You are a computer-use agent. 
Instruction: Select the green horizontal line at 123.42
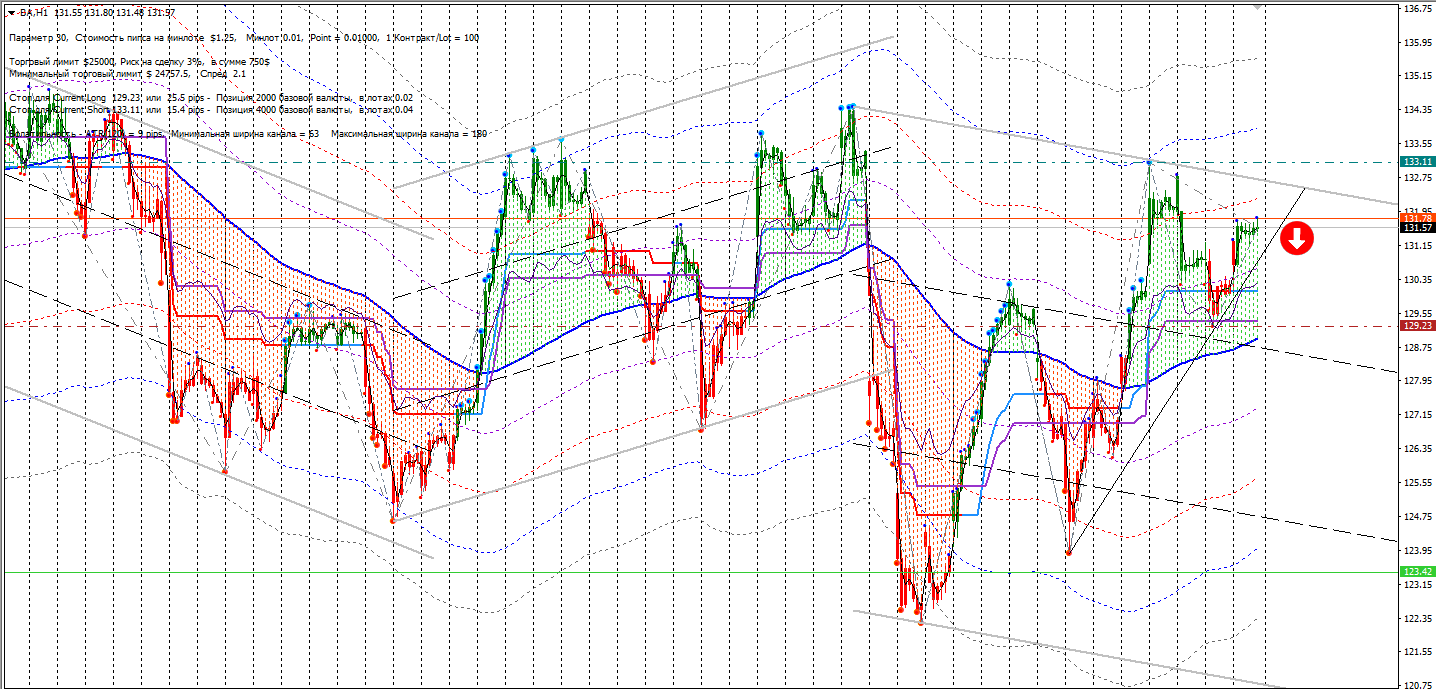[700, 572]
